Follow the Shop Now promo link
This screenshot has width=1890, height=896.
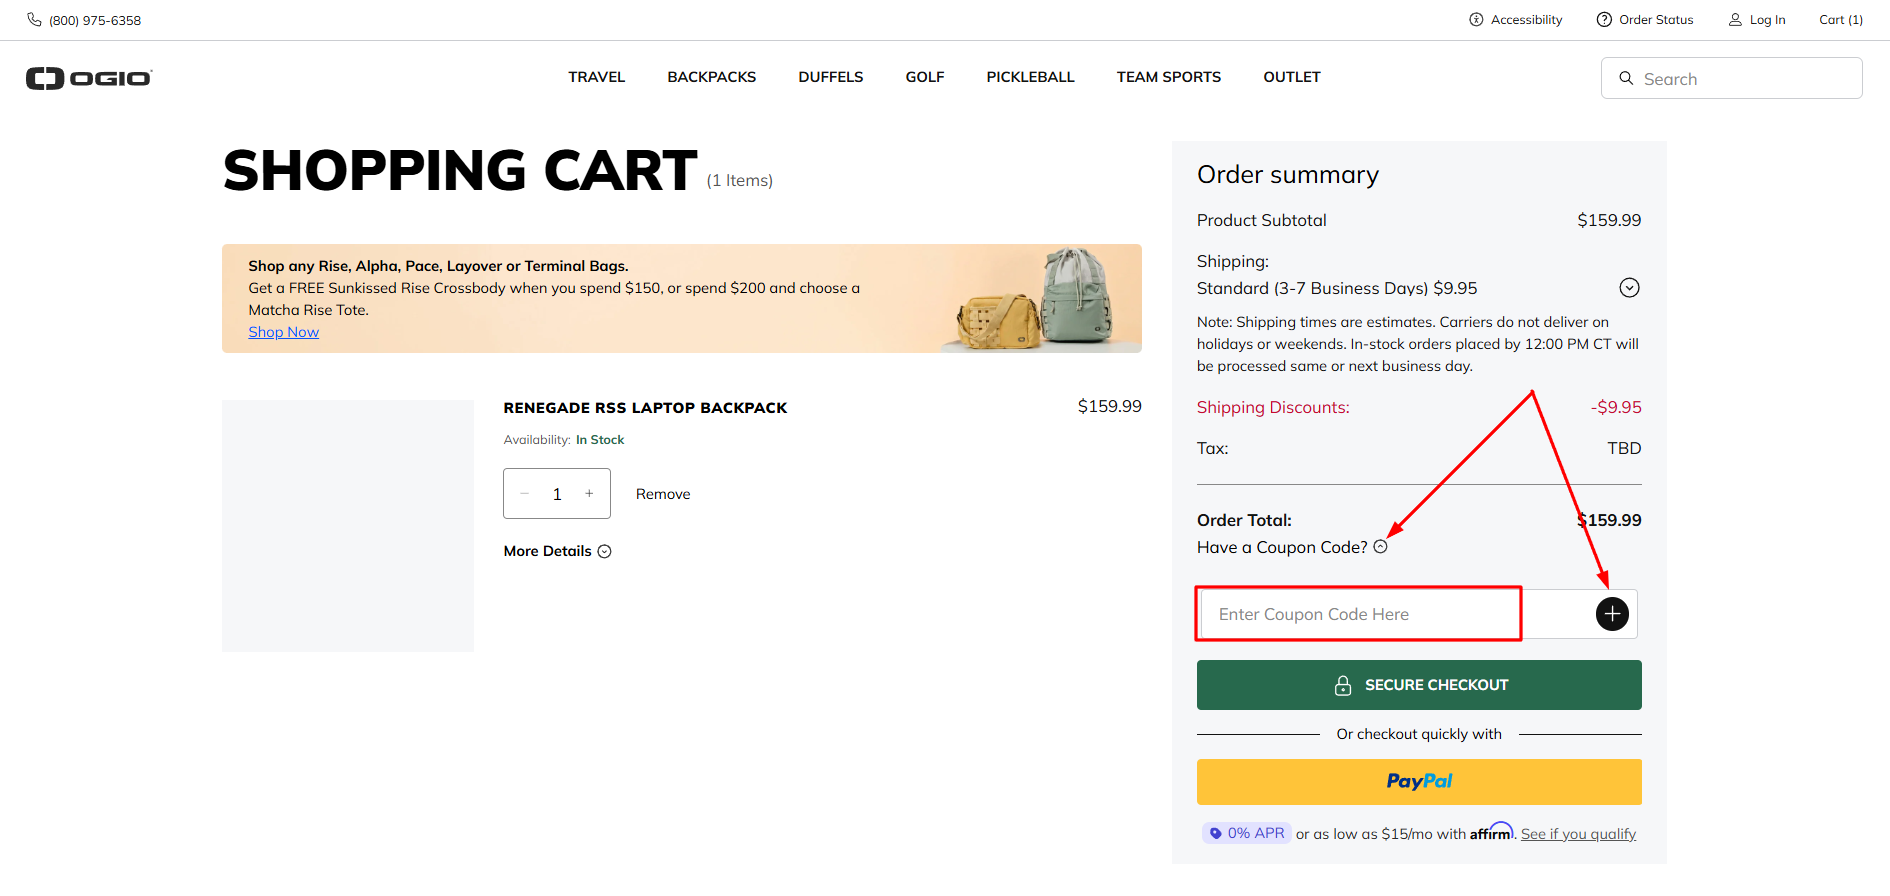(284, 332)
